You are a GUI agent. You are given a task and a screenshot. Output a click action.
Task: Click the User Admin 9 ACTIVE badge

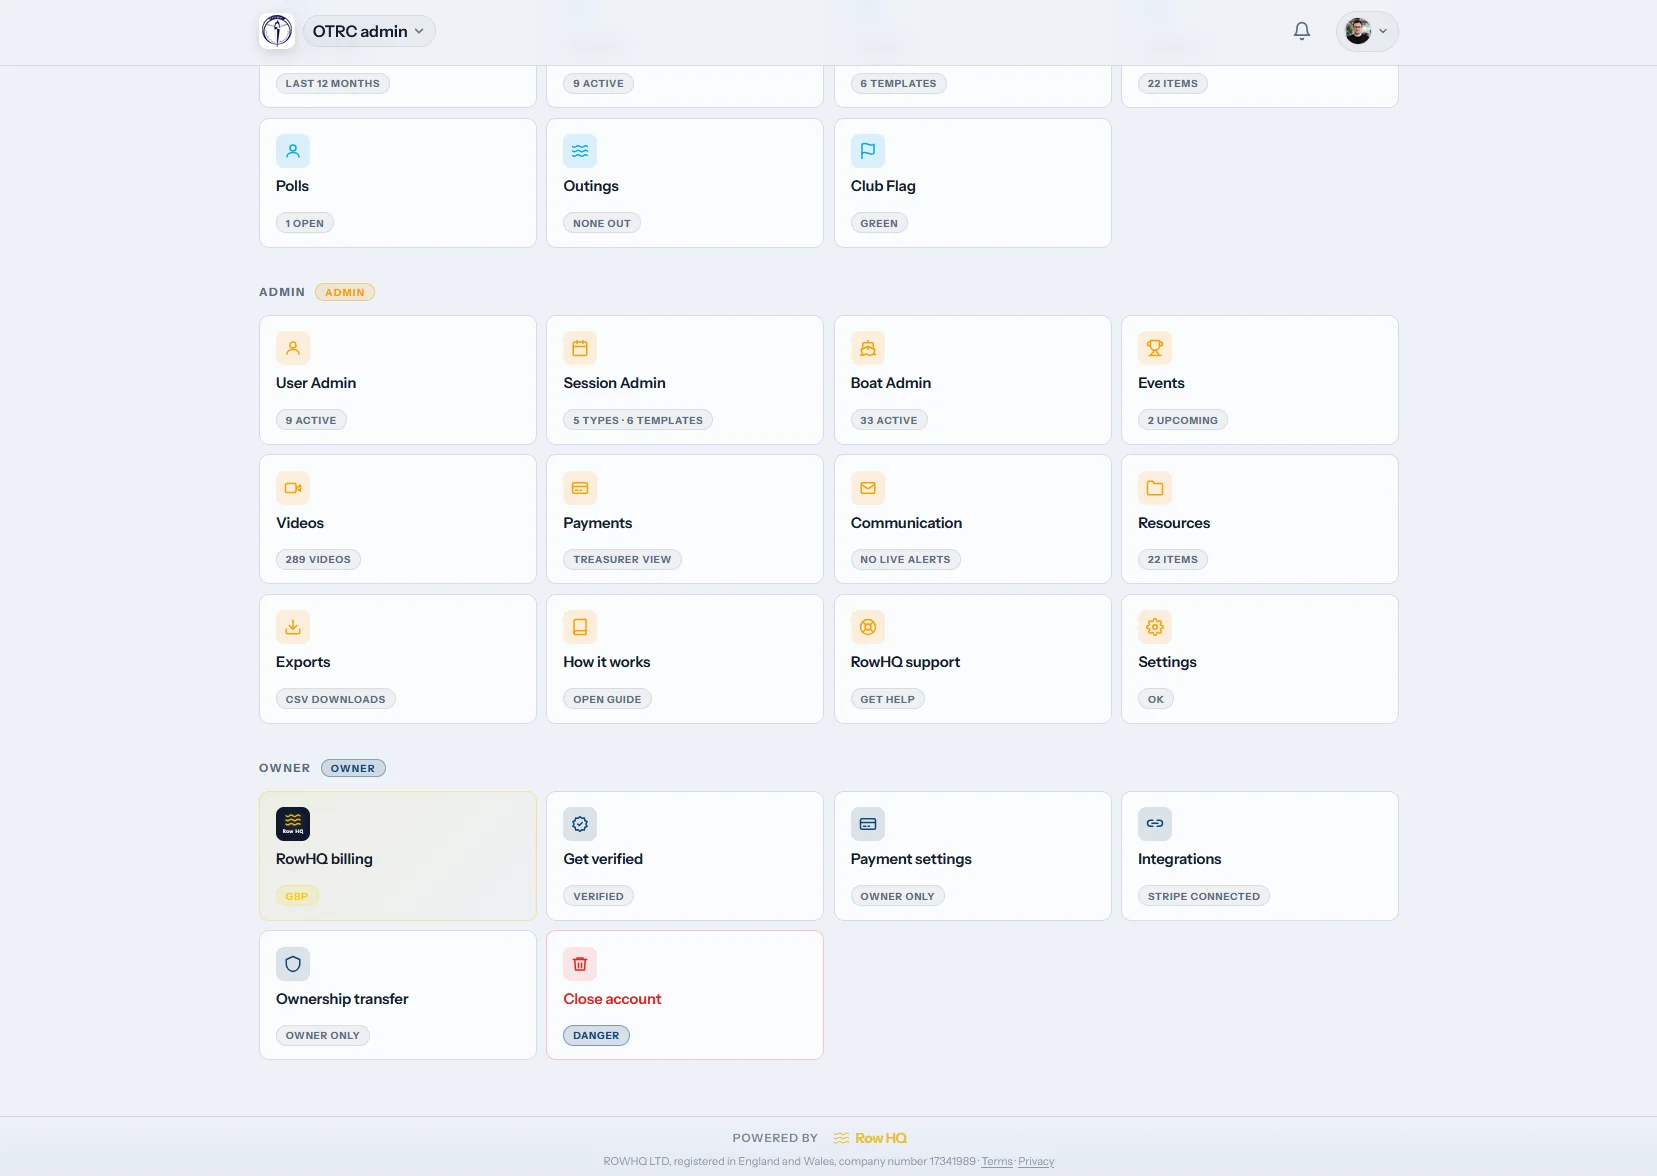[x=311, y=420]
